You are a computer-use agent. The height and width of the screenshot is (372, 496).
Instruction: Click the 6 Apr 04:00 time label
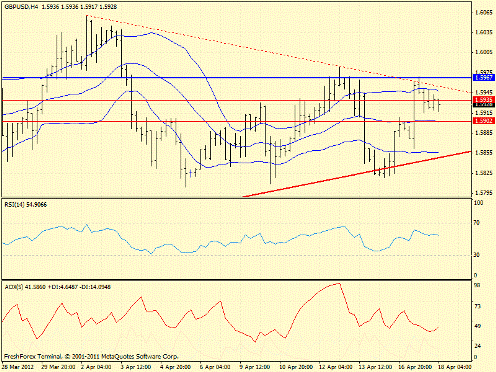[215, 367]
